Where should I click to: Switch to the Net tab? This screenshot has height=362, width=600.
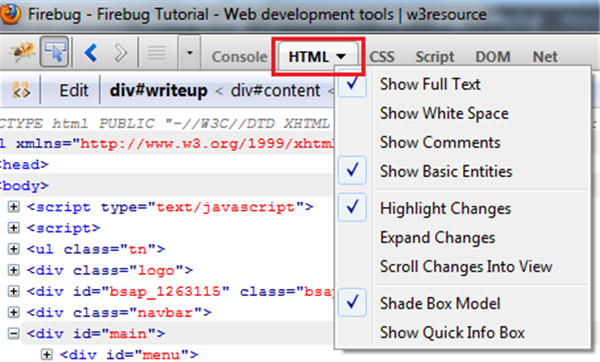click(545, 57)
